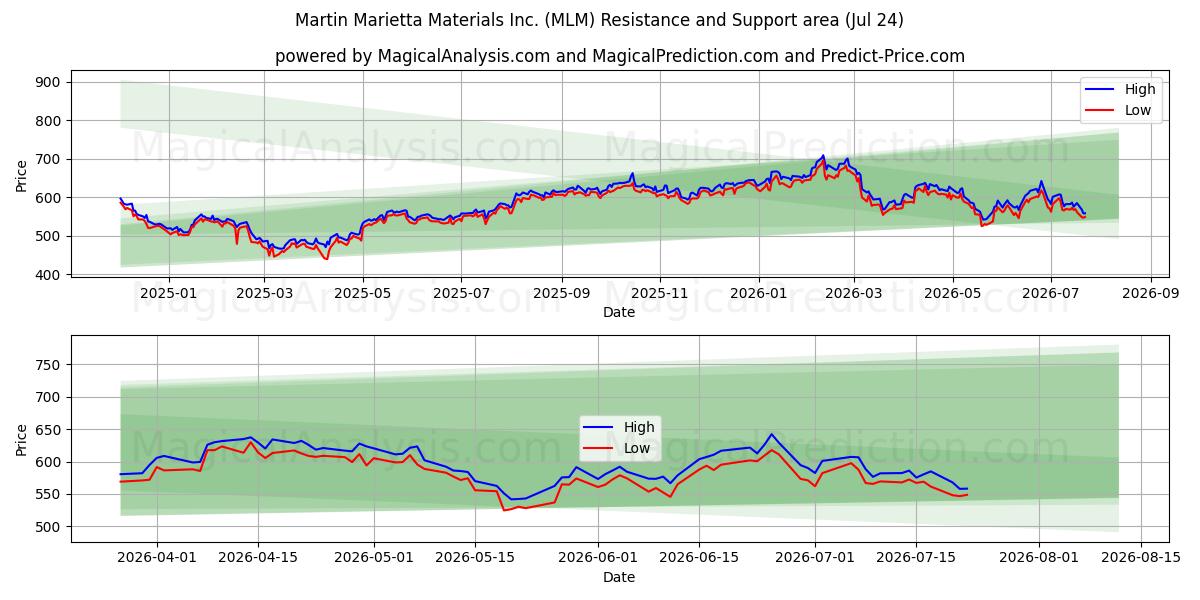The image size is (1200, 600).
Task: Click the 2026-05 date tick label
Action: (952, 293)
